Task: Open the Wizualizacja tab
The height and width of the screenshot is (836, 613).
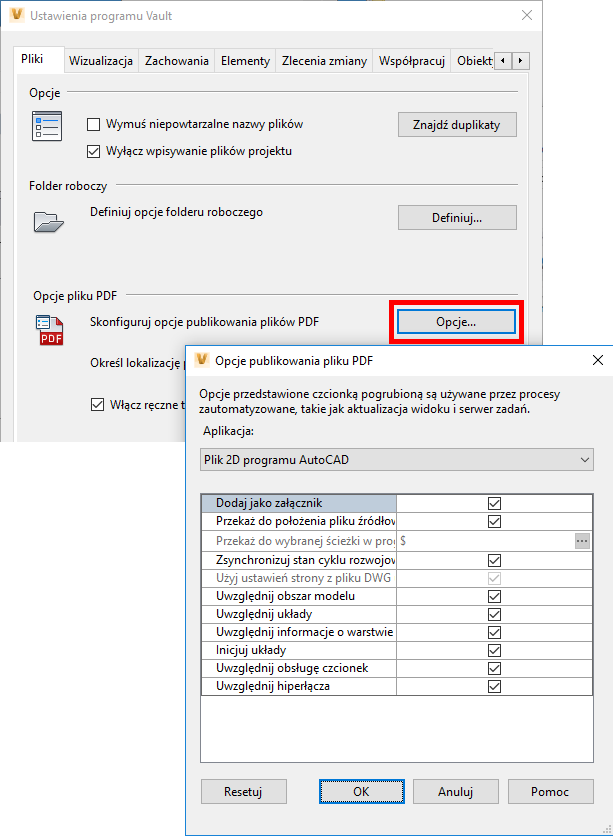Action: click(x=101, y=61)
